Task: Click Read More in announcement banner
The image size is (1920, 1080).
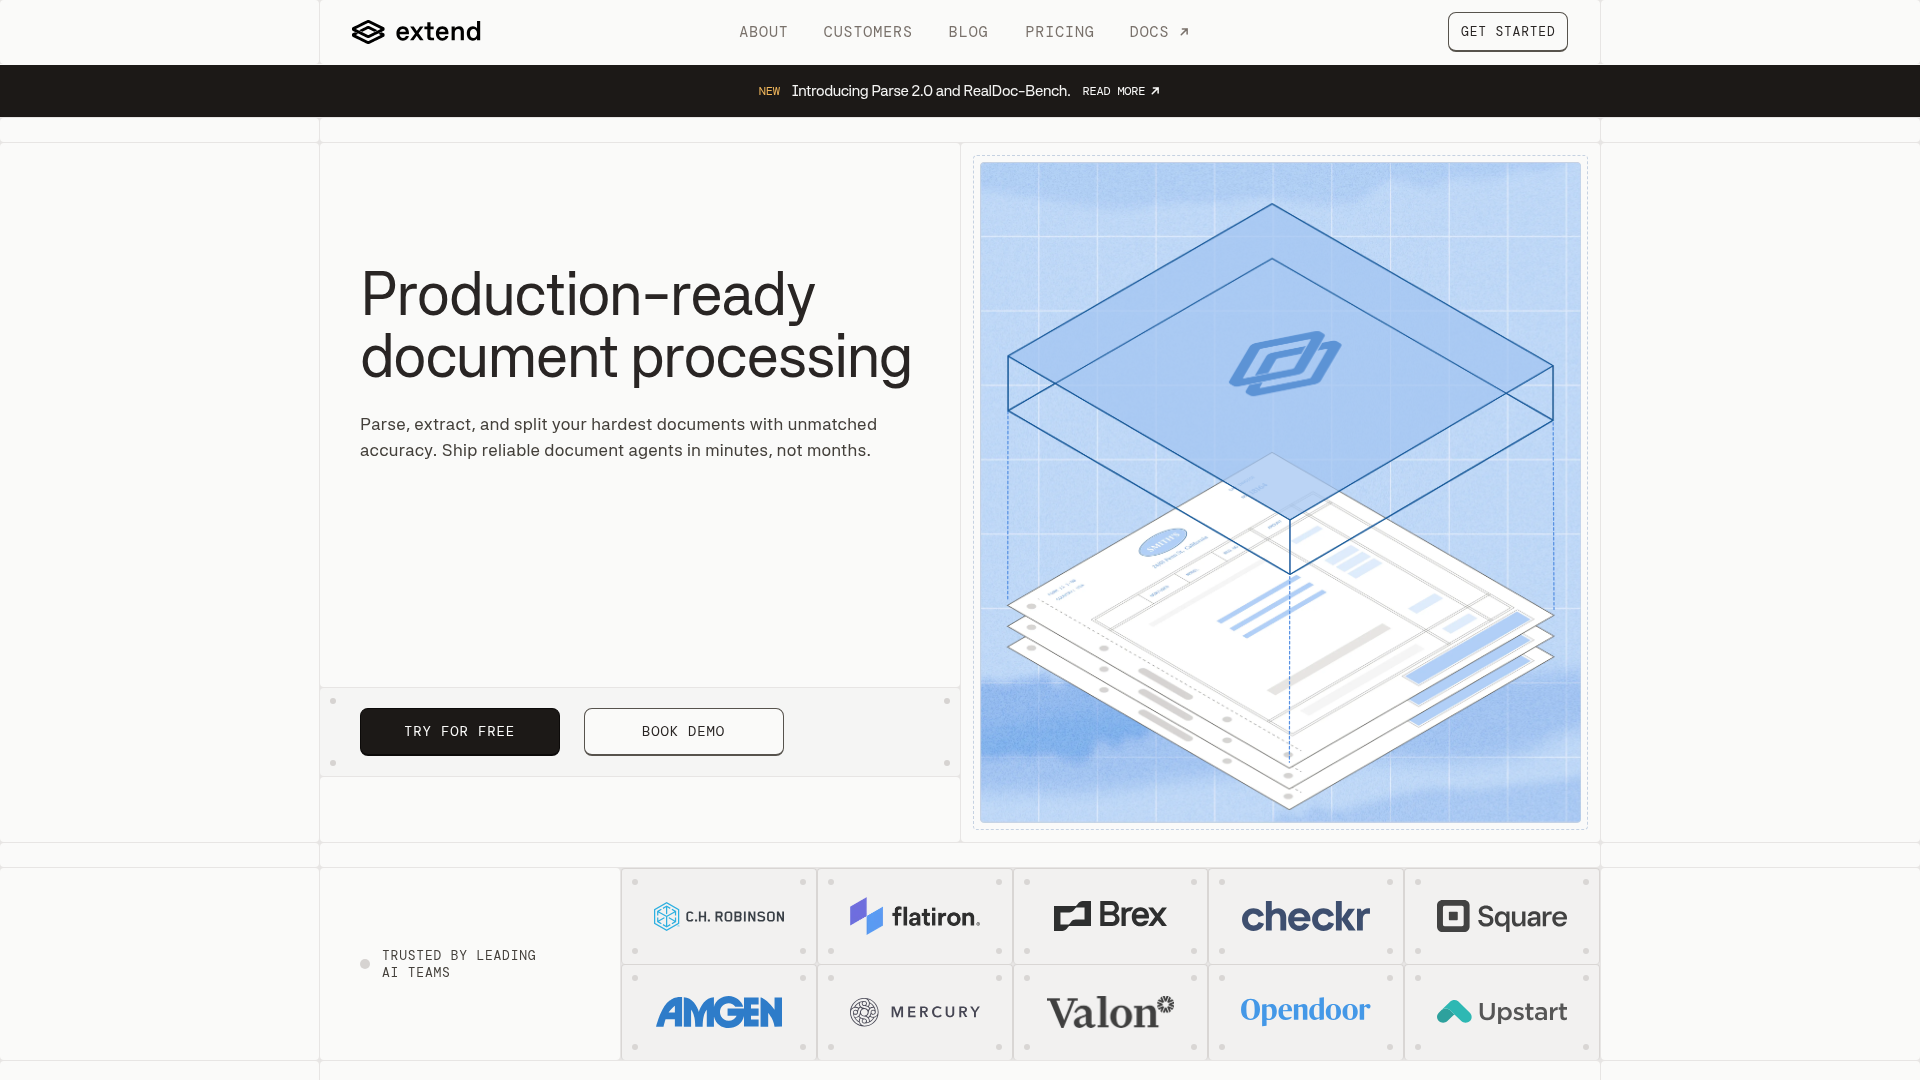Action: [1120, 91]
